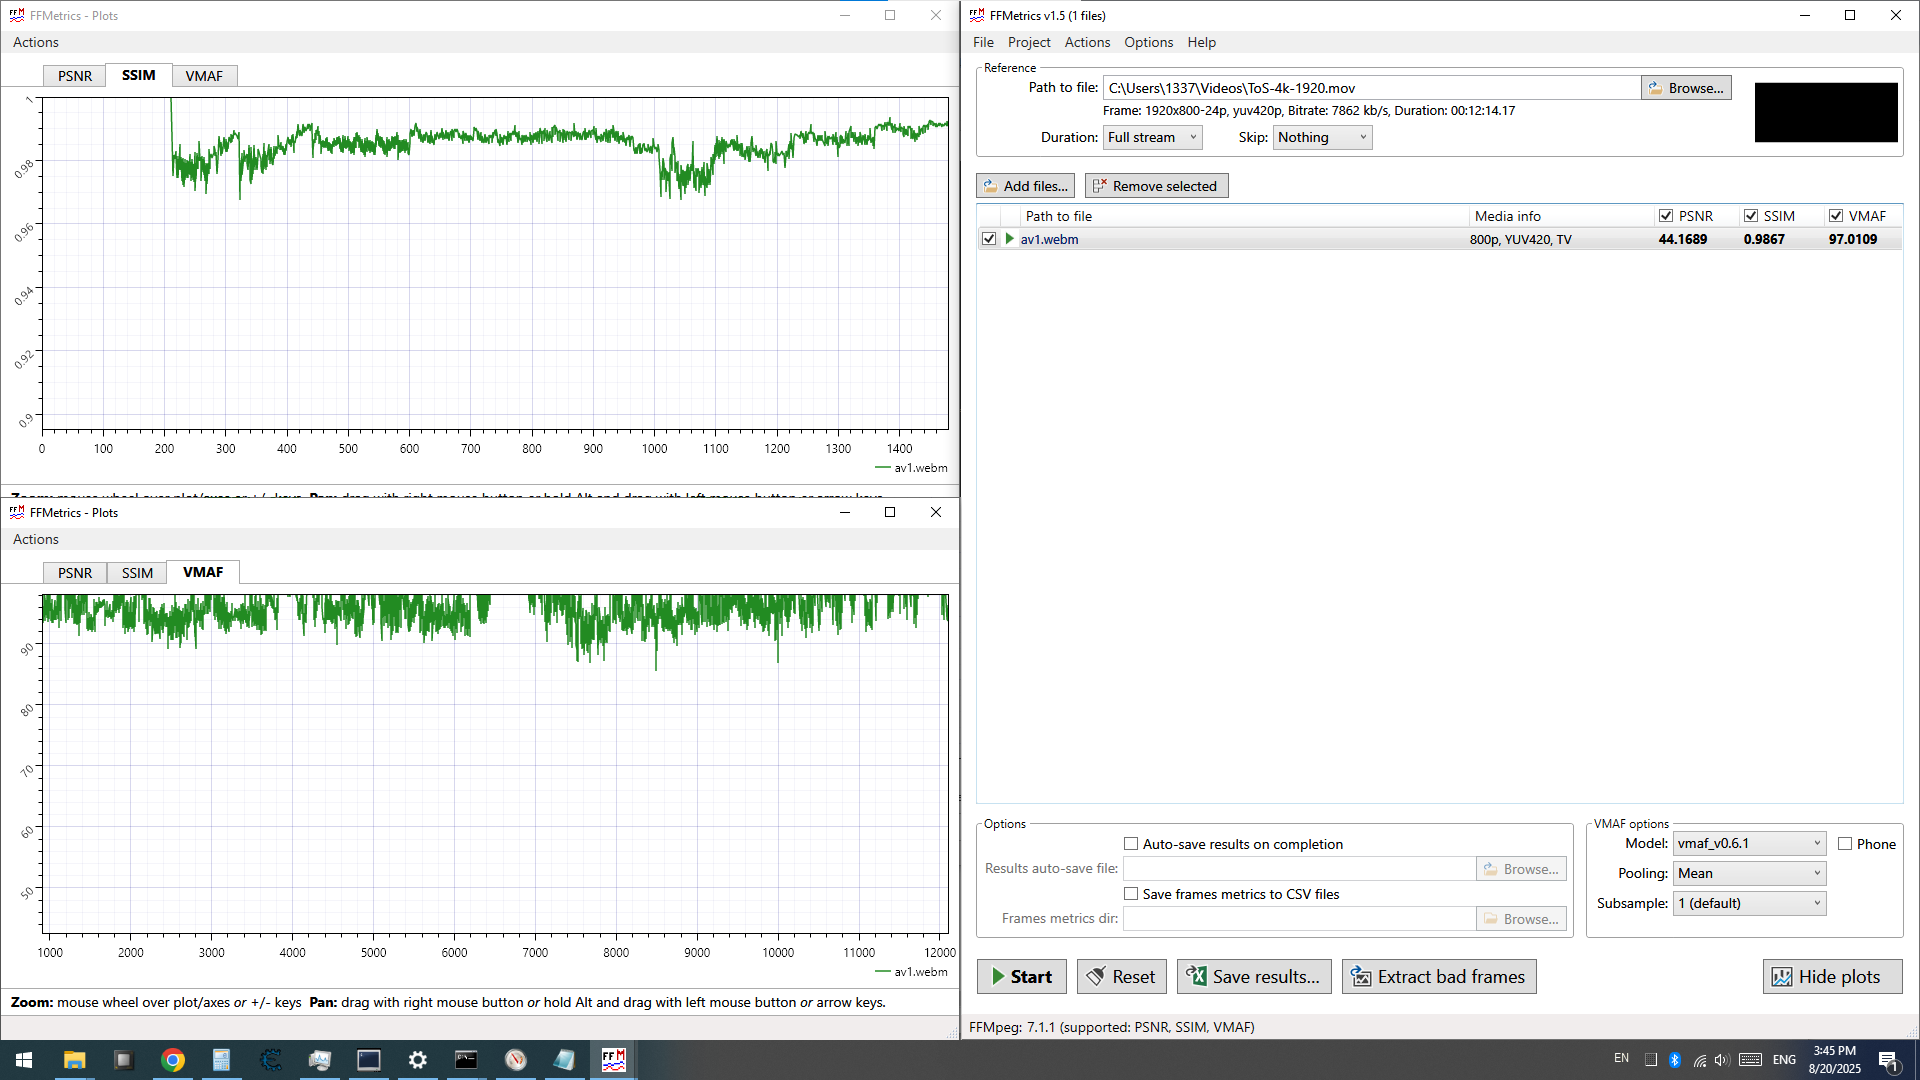Open the Pooling Mean dropdown

click(x=1748, y=874)
